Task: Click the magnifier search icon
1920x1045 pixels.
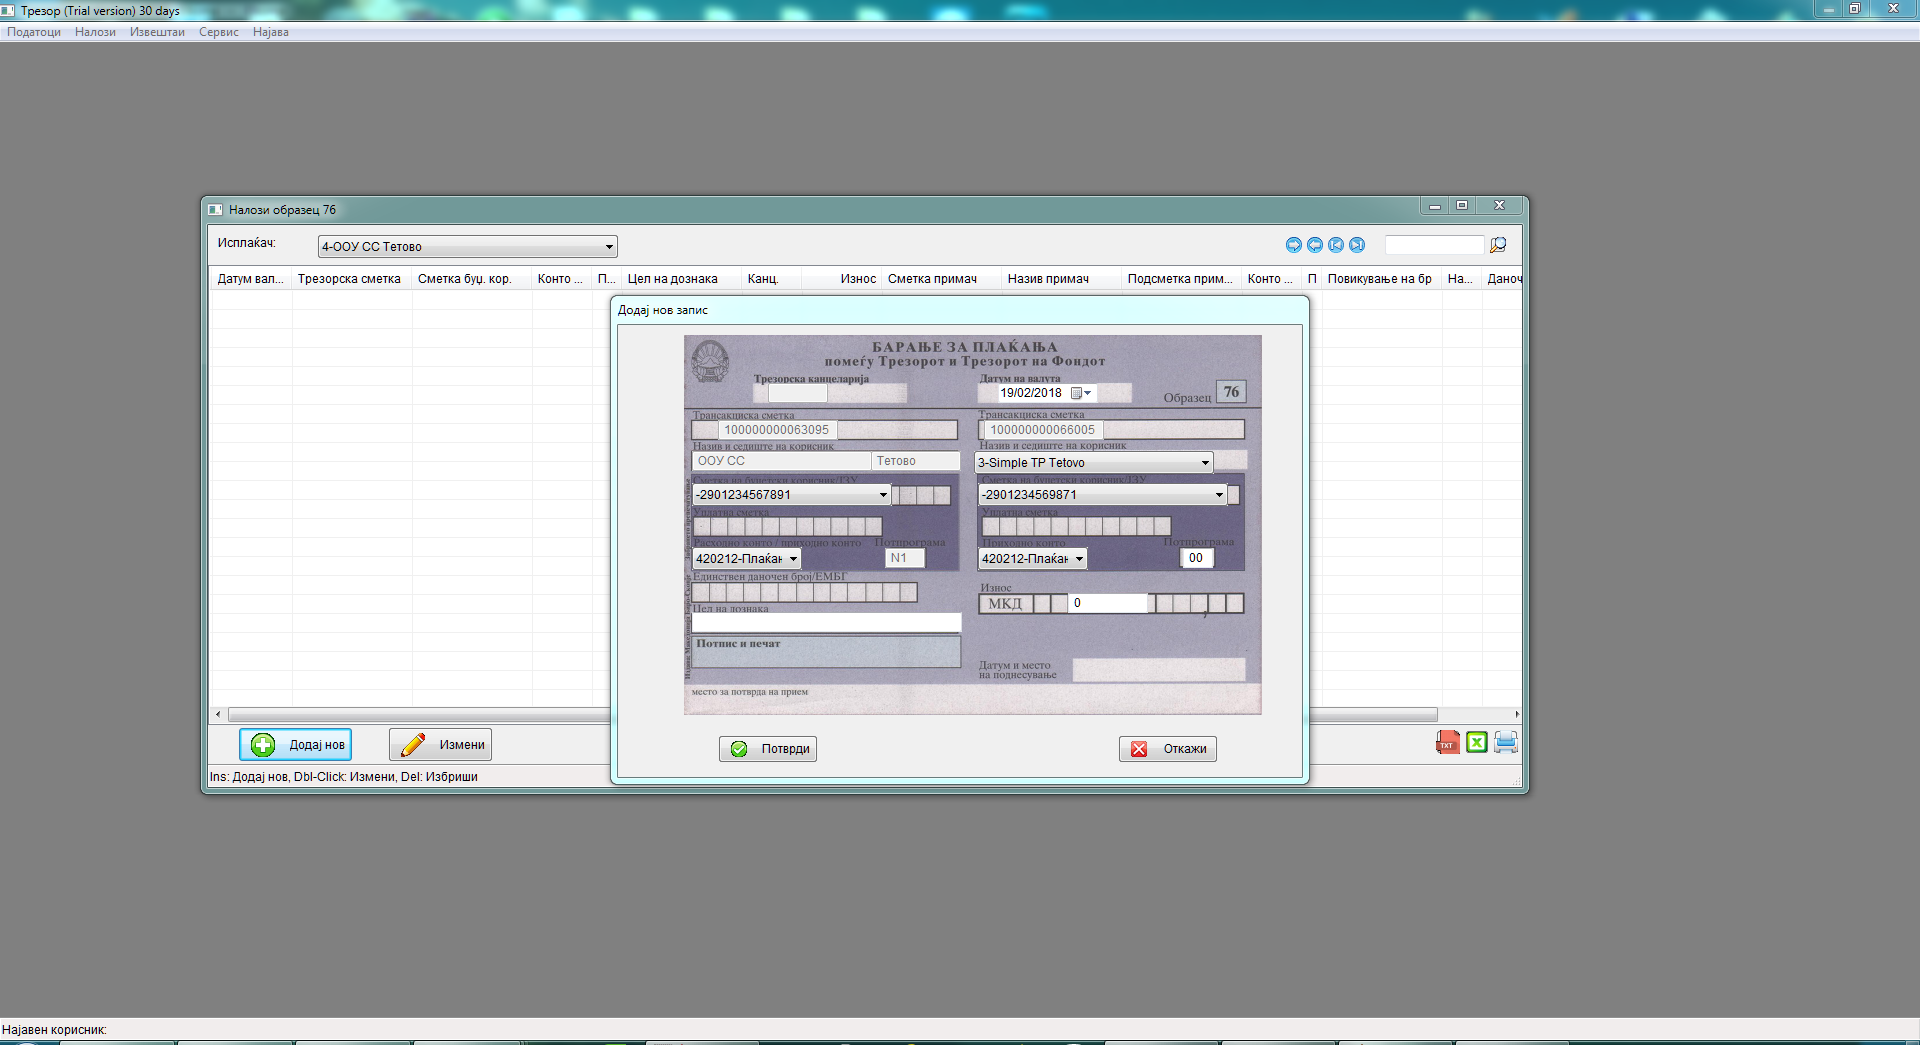Action: tap(1498, 245)
